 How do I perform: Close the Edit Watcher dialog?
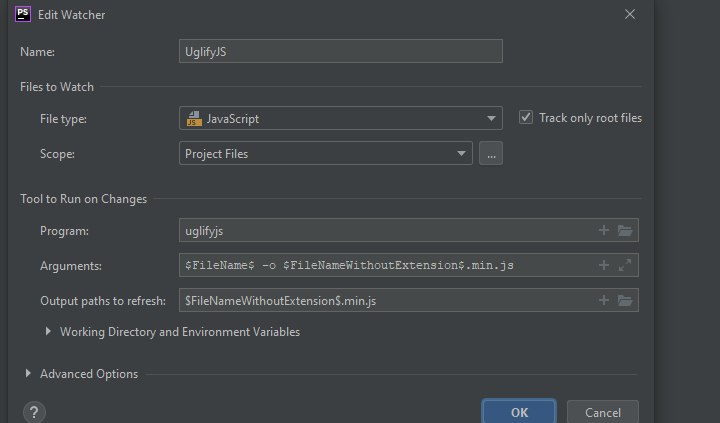click(629, 15)
